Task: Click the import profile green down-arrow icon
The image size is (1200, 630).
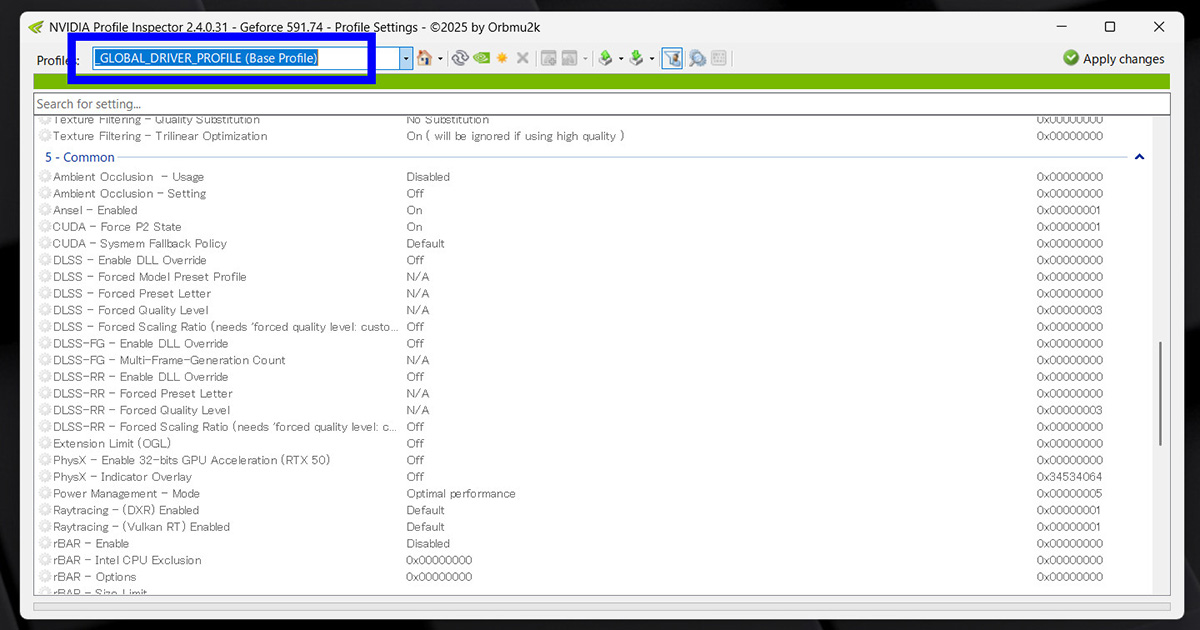Action: pos(635,59)
